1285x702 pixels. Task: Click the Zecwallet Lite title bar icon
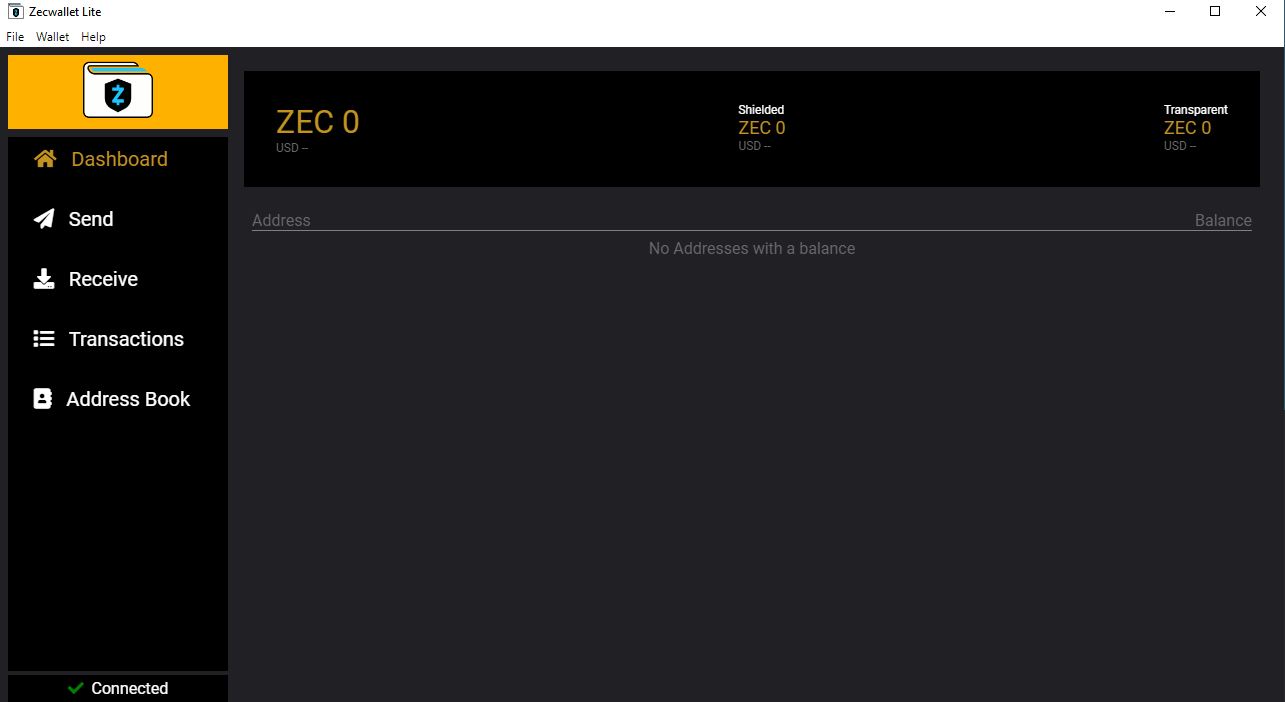(x=15, y=12)
